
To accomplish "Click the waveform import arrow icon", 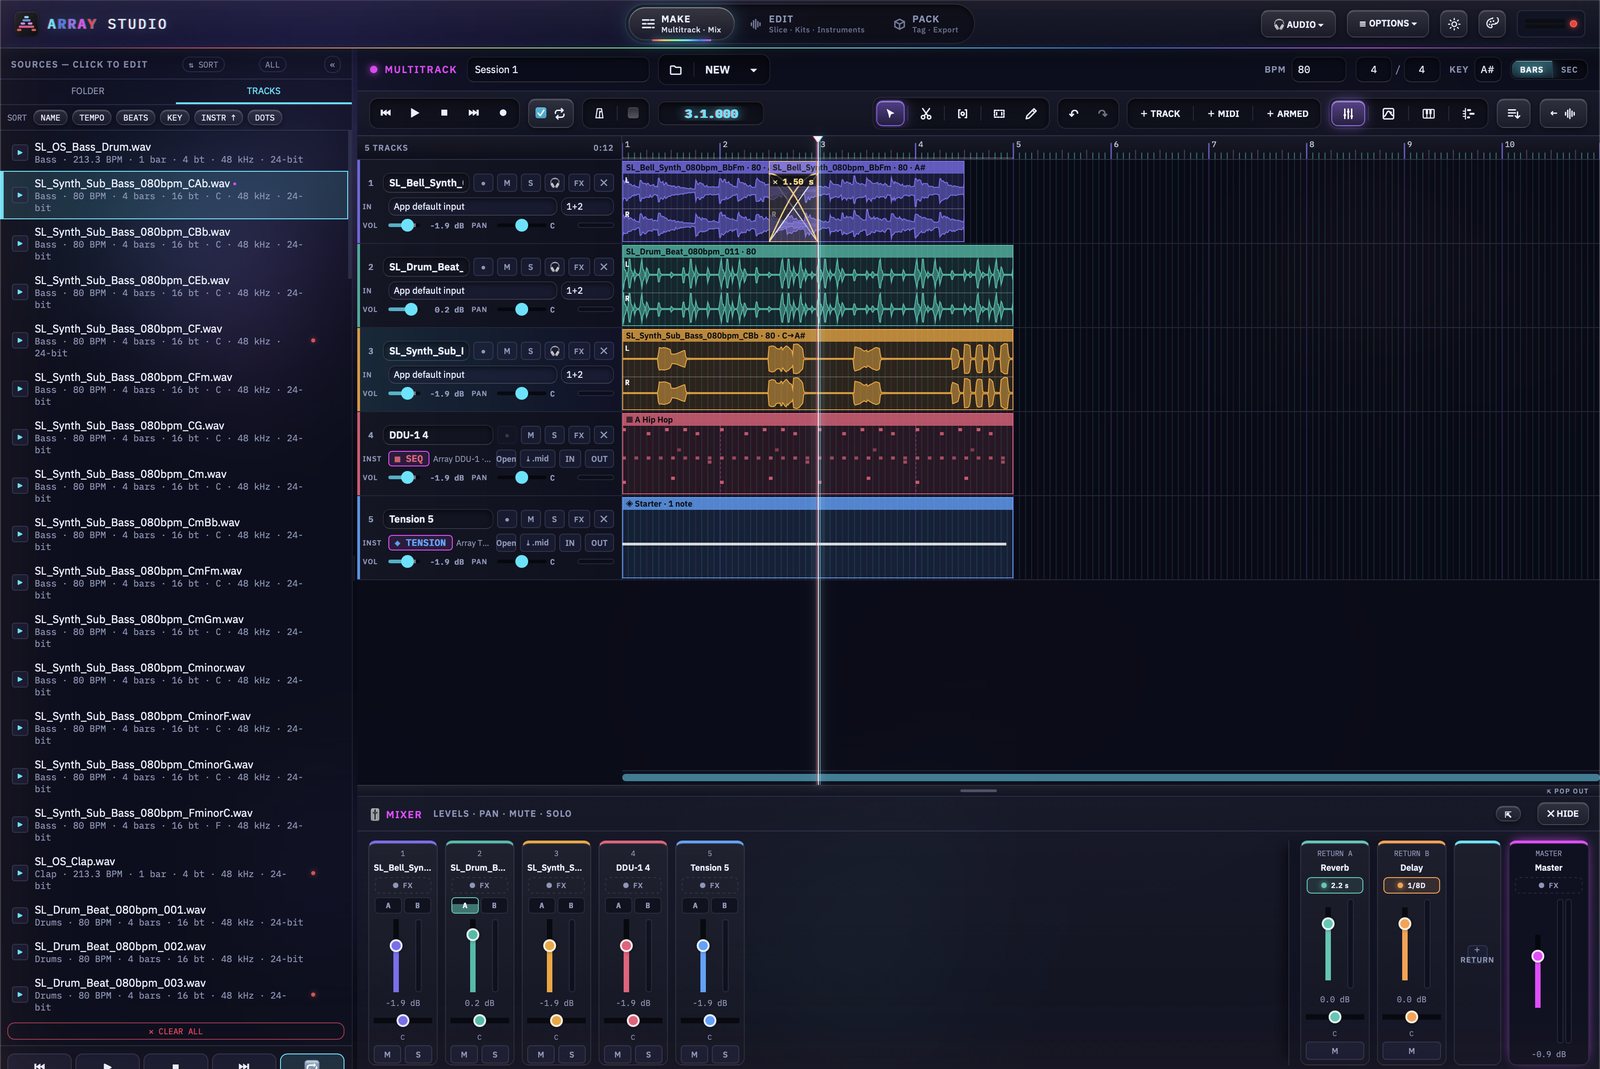I will [x=1563, y=114].
